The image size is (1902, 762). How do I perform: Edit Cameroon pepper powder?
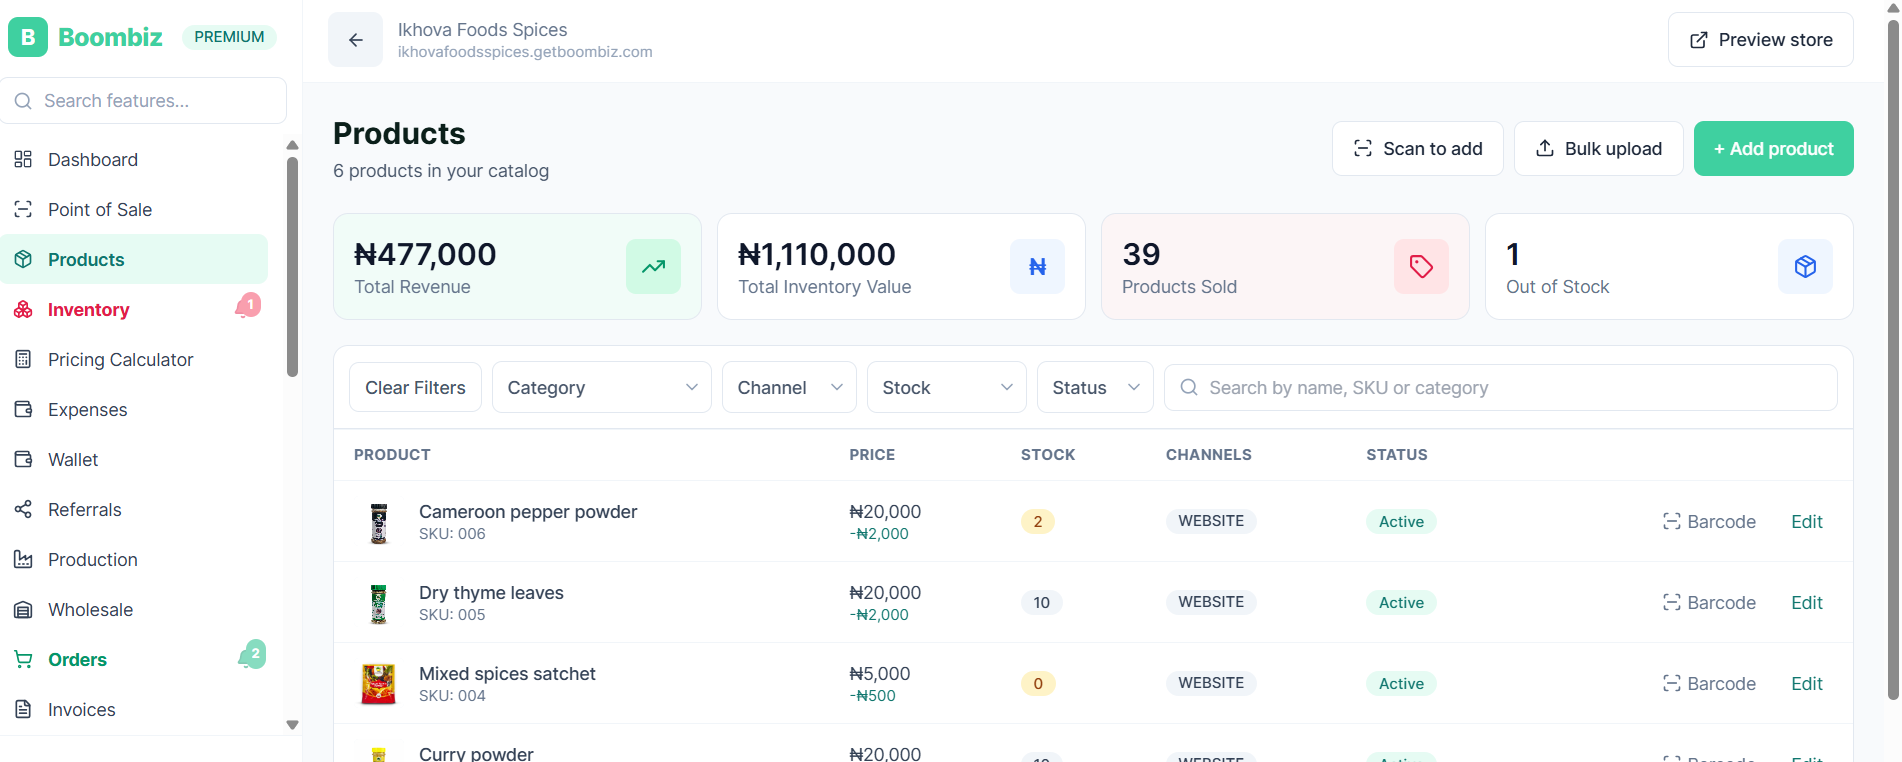click(x=1806, y=522)
